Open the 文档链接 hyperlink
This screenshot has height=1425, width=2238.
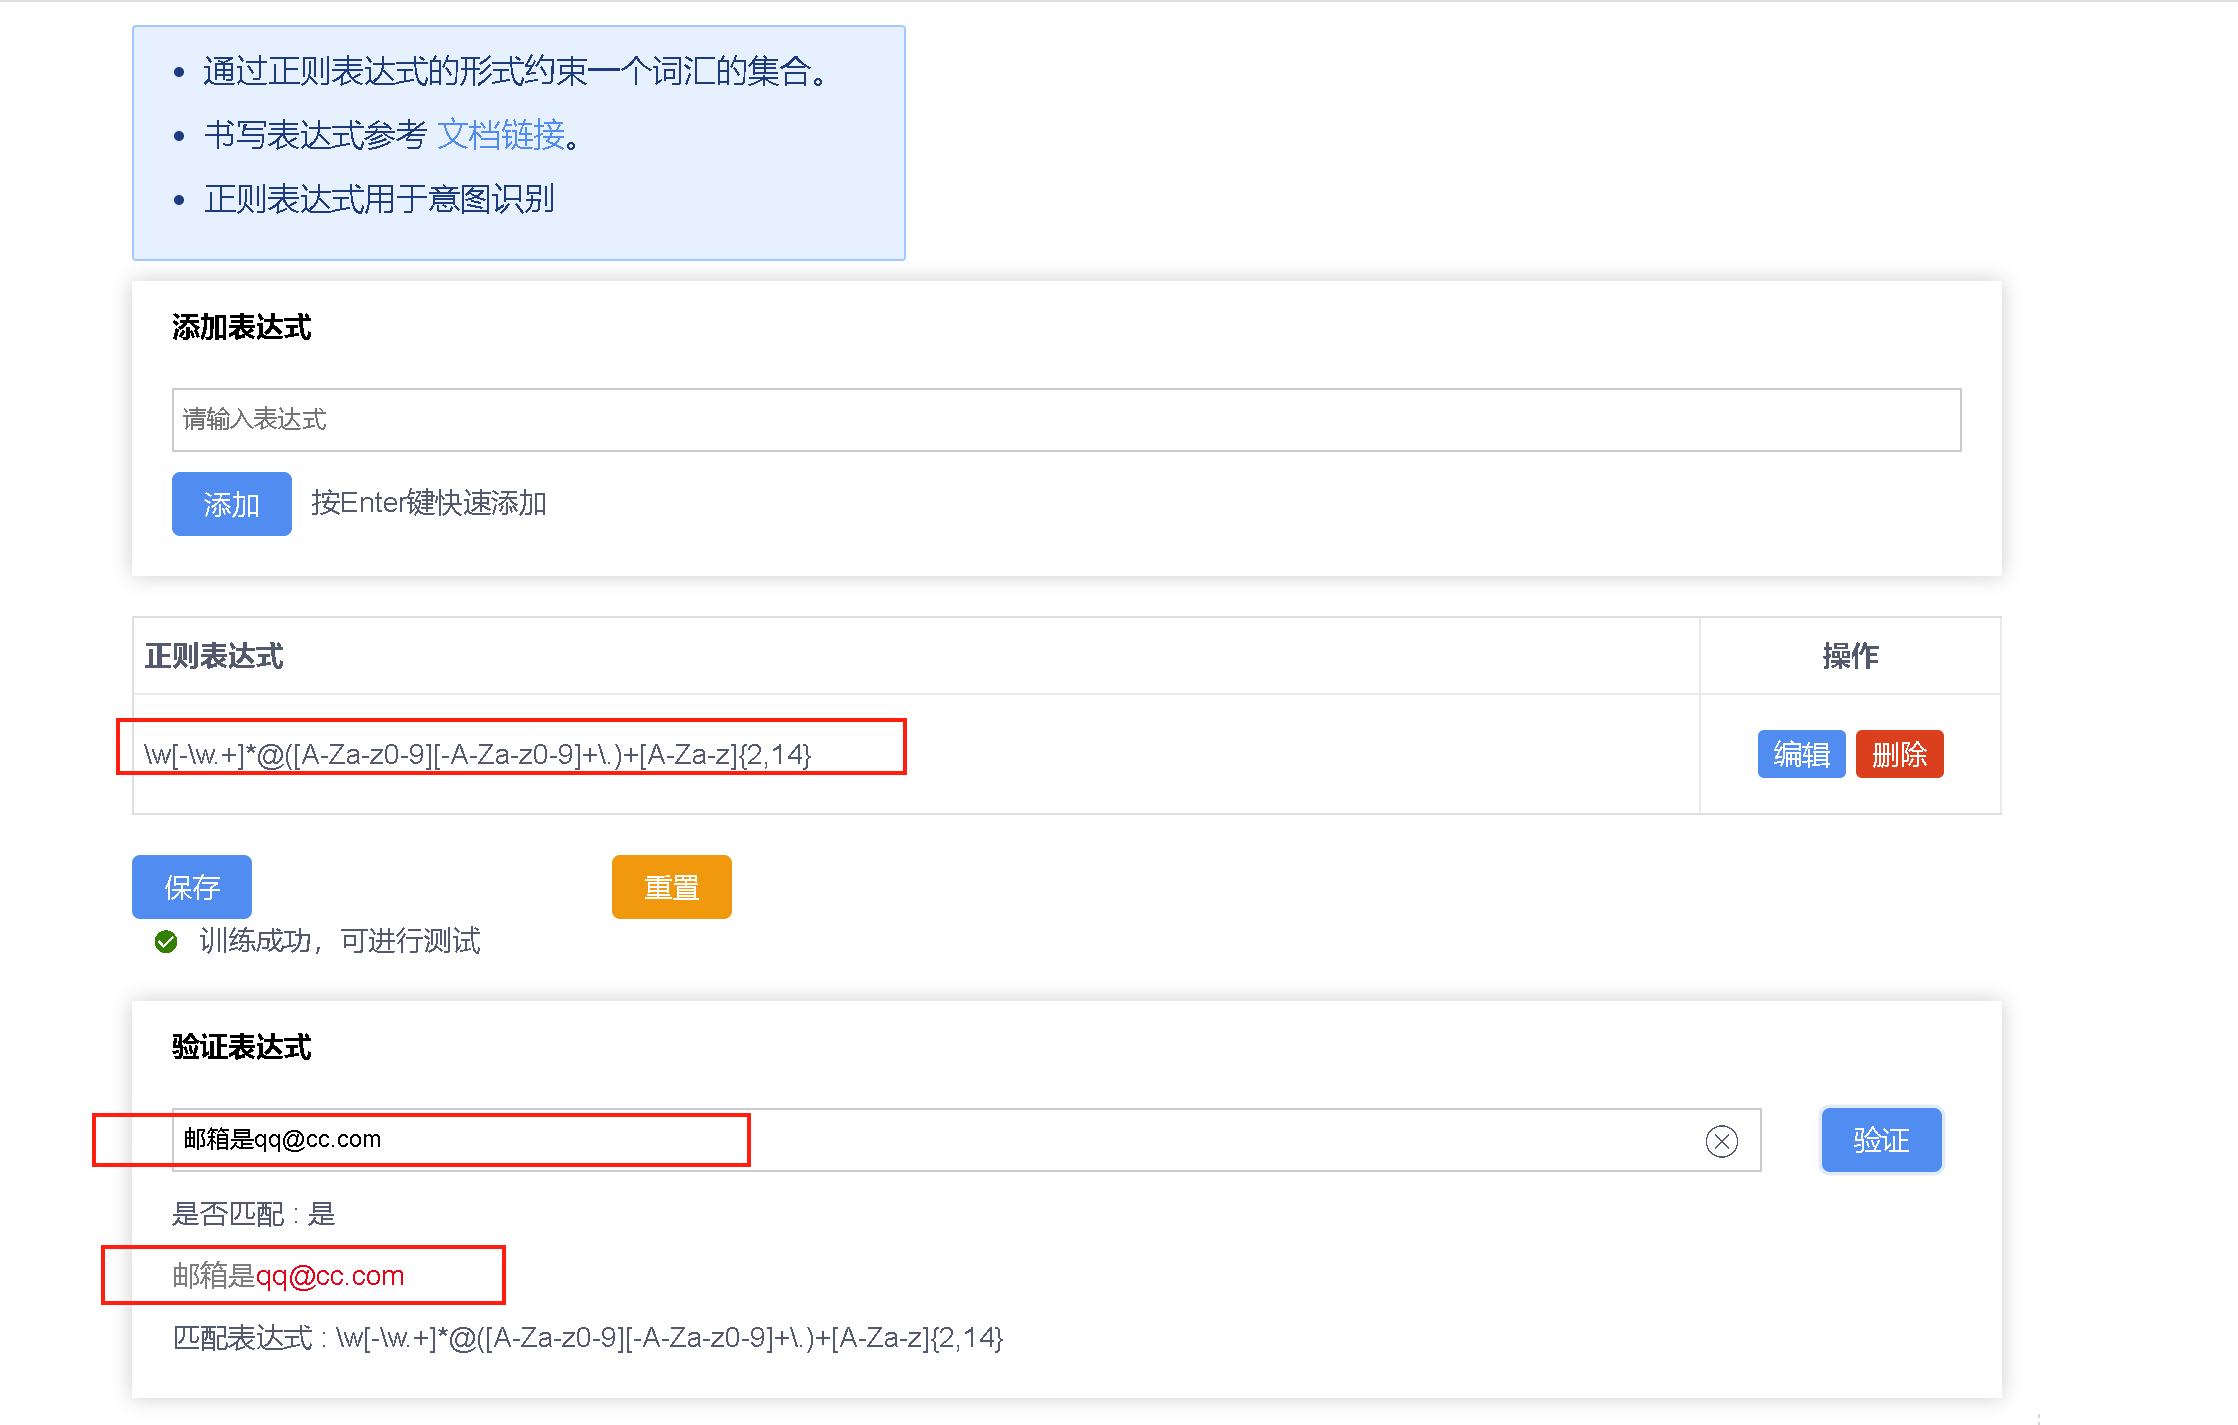pos(503,135)
